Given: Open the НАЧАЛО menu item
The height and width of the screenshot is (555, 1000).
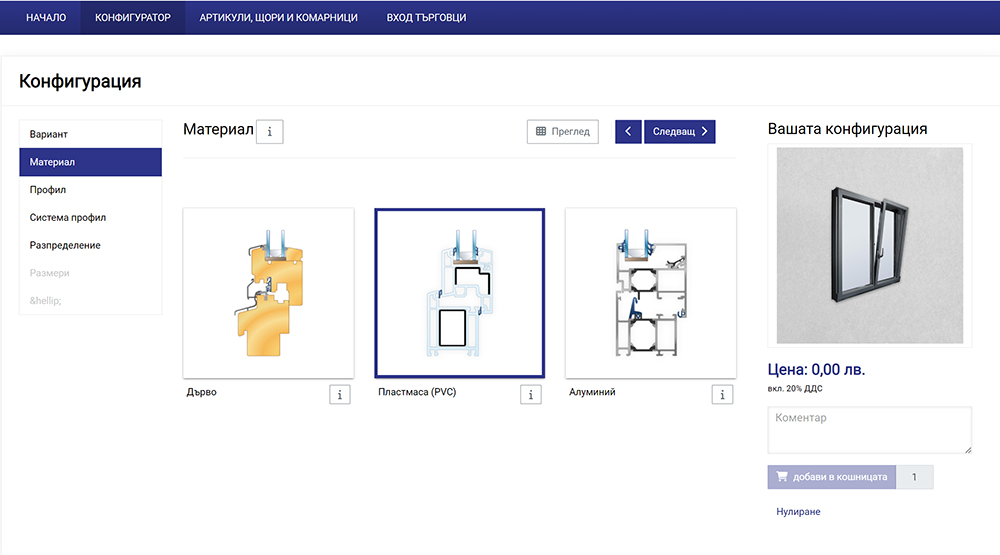Looking at the screenshot, I should (x=46, y=17).
